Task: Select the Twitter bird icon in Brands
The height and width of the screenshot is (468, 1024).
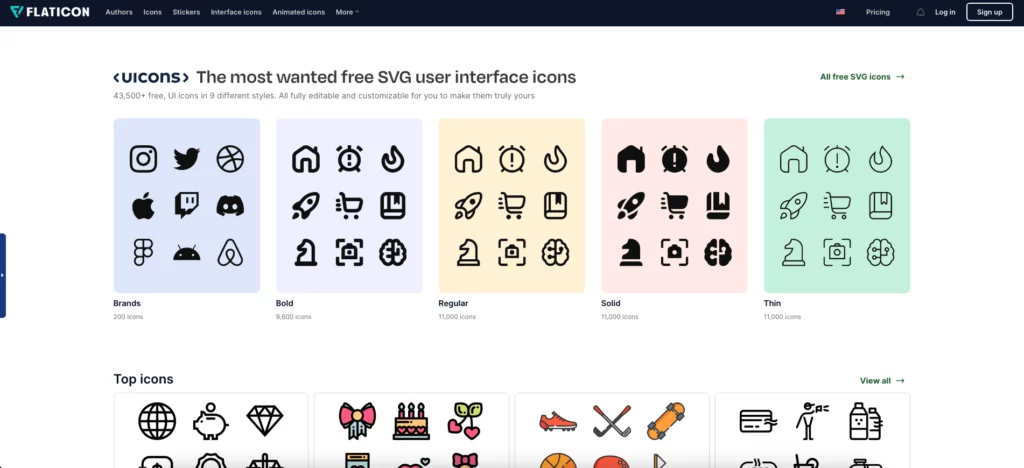Action: [187, 159]
